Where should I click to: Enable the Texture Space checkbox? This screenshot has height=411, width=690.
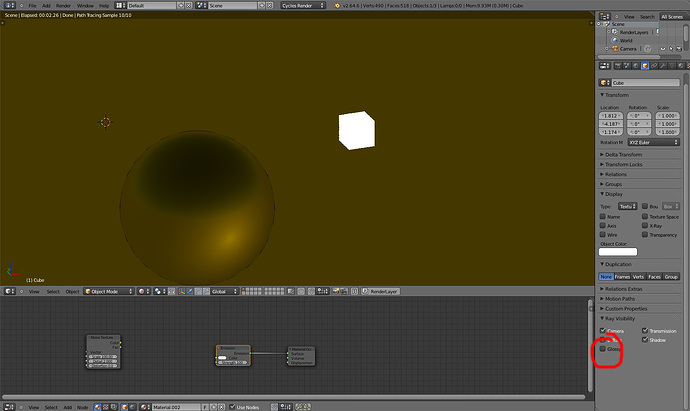(x=645, y=216)
